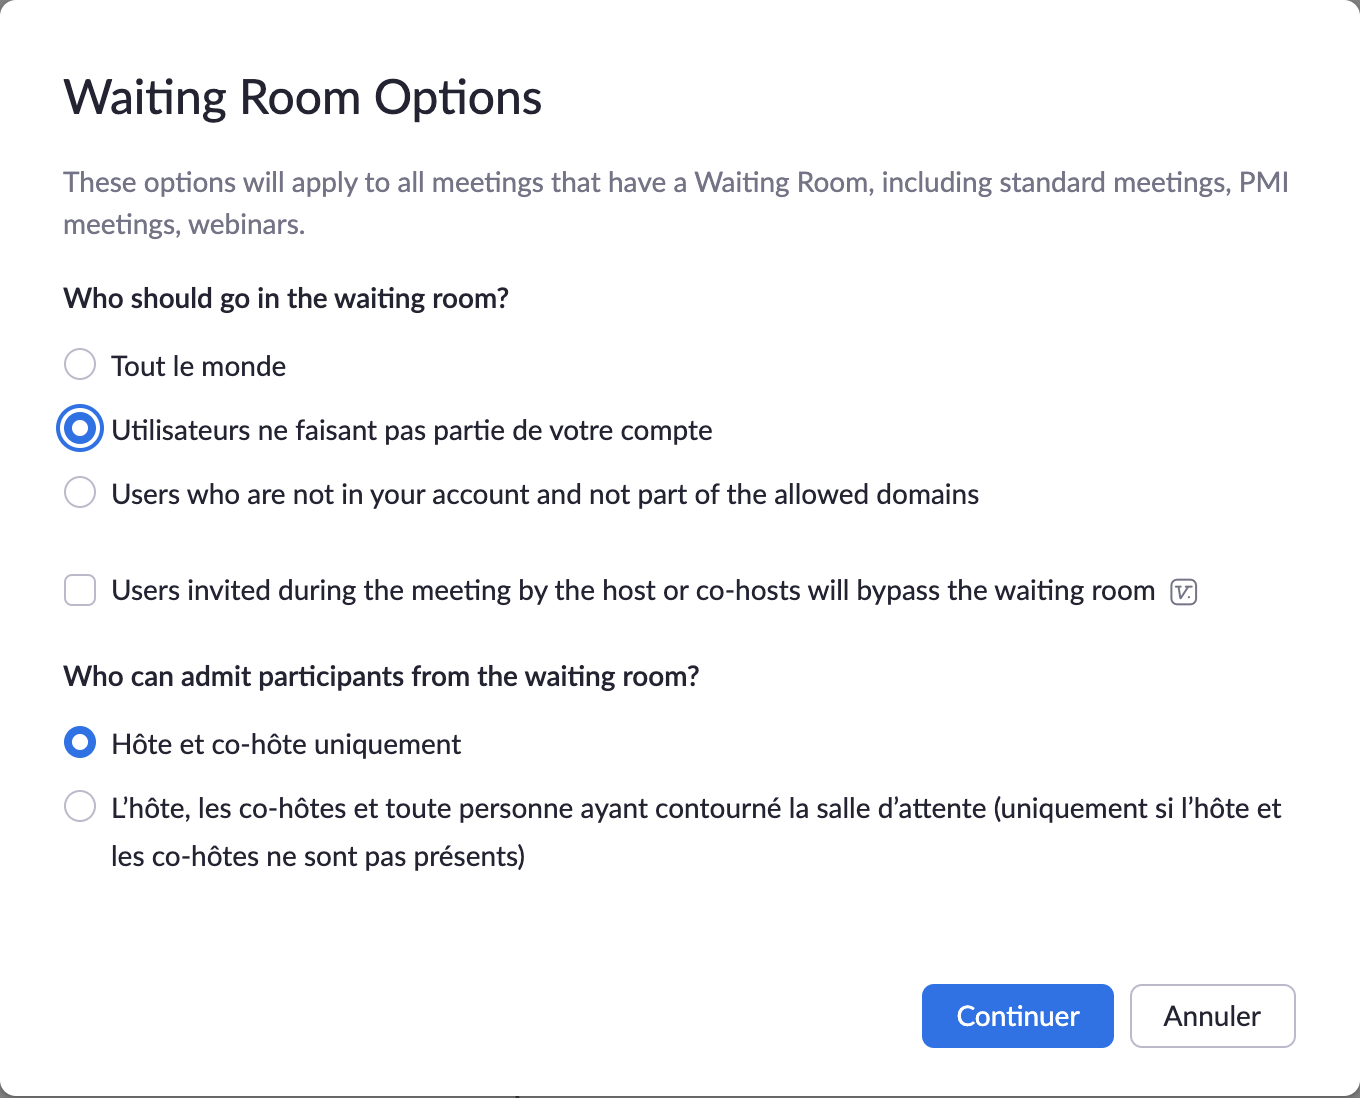Click the 'Users invited during the meeting' label text

[633, 590]
